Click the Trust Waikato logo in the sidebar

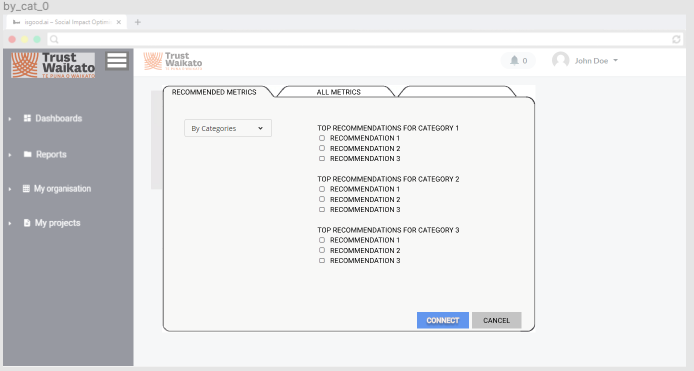pyautogui.click(x=53, y=65)
